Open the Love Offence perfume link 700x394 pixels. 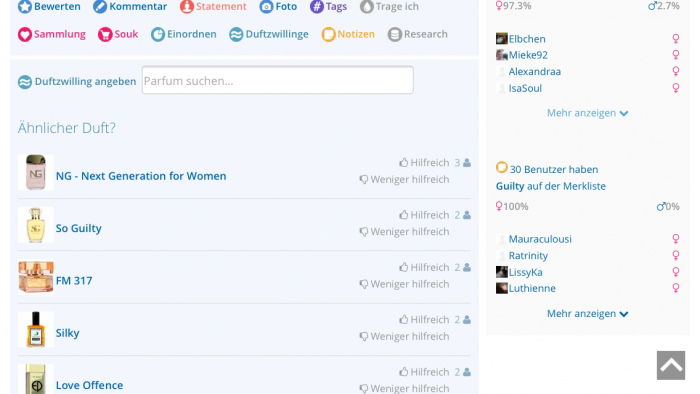point(89,385)
